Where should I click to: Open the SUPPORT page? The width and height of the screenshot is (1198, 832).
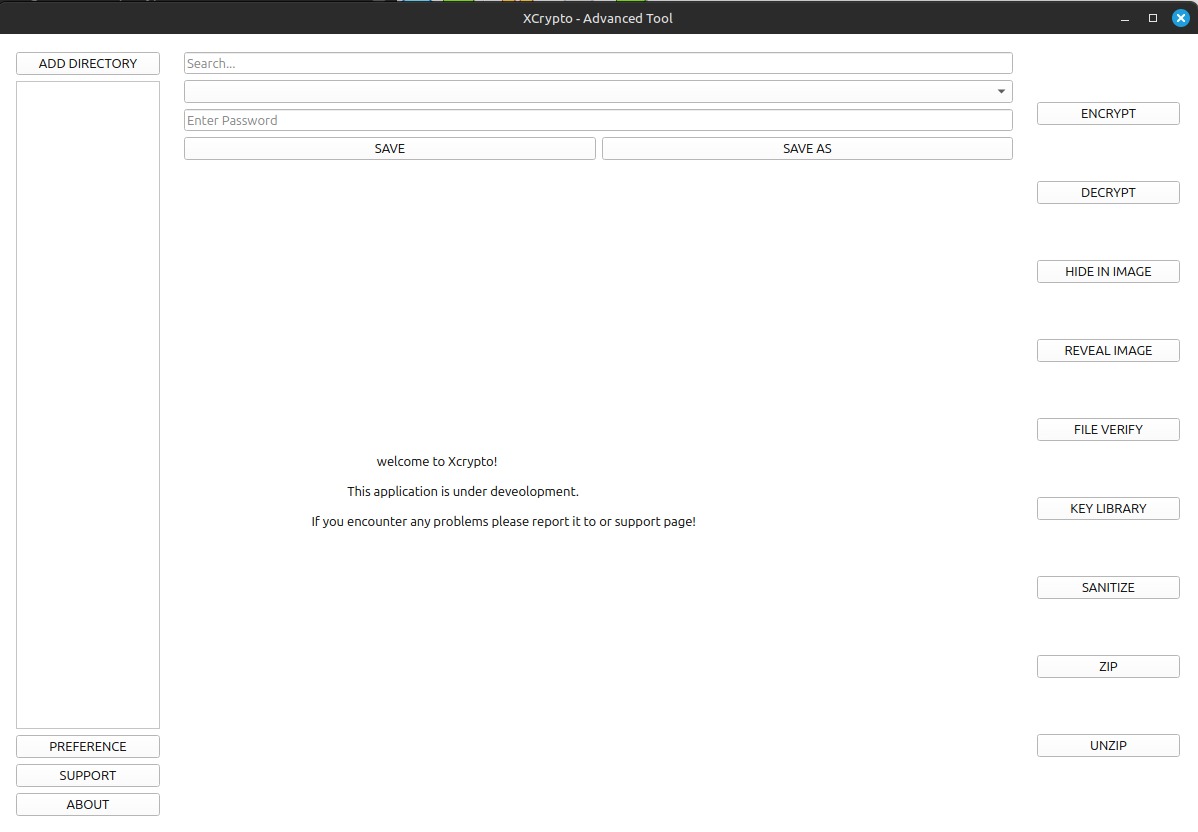point(88,775)
